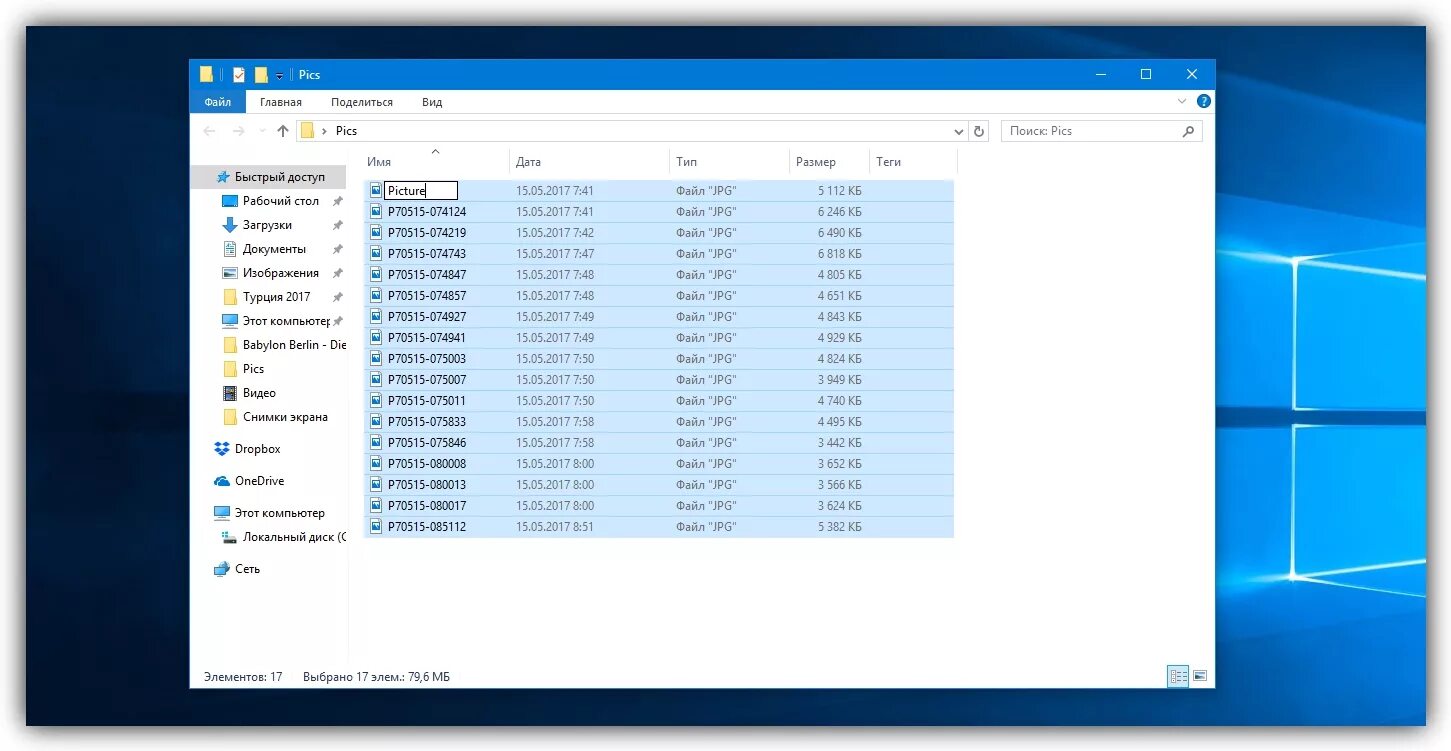Screen dimensions: 1451x751
Task: Switch to large thumbnails view icon
Action: tap(1200, 677)
